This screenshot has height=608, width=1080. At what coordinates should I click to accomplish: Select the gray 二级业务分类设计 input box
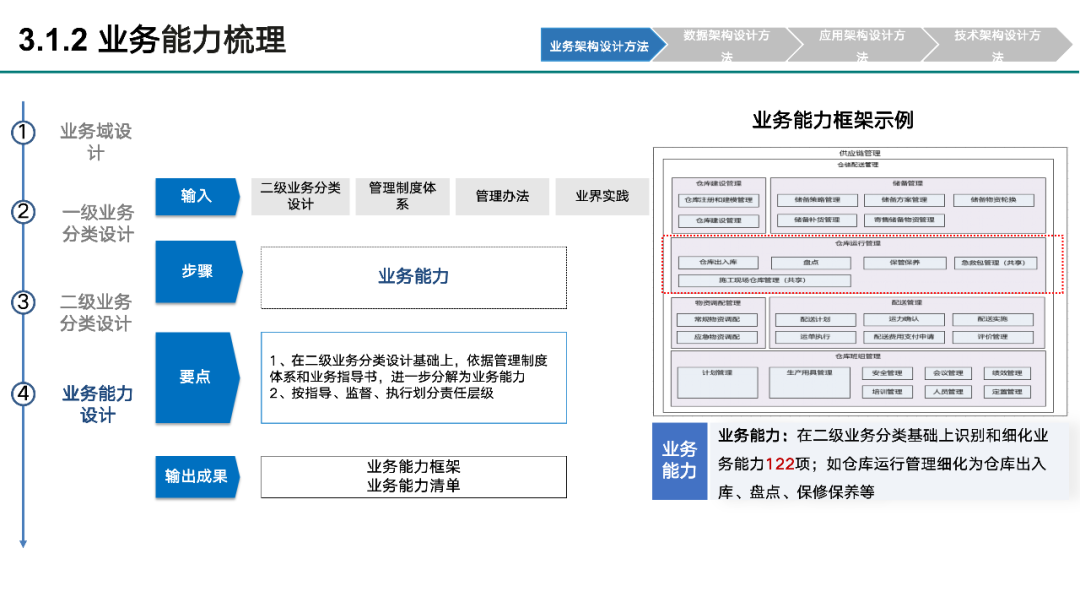(300, 196)
